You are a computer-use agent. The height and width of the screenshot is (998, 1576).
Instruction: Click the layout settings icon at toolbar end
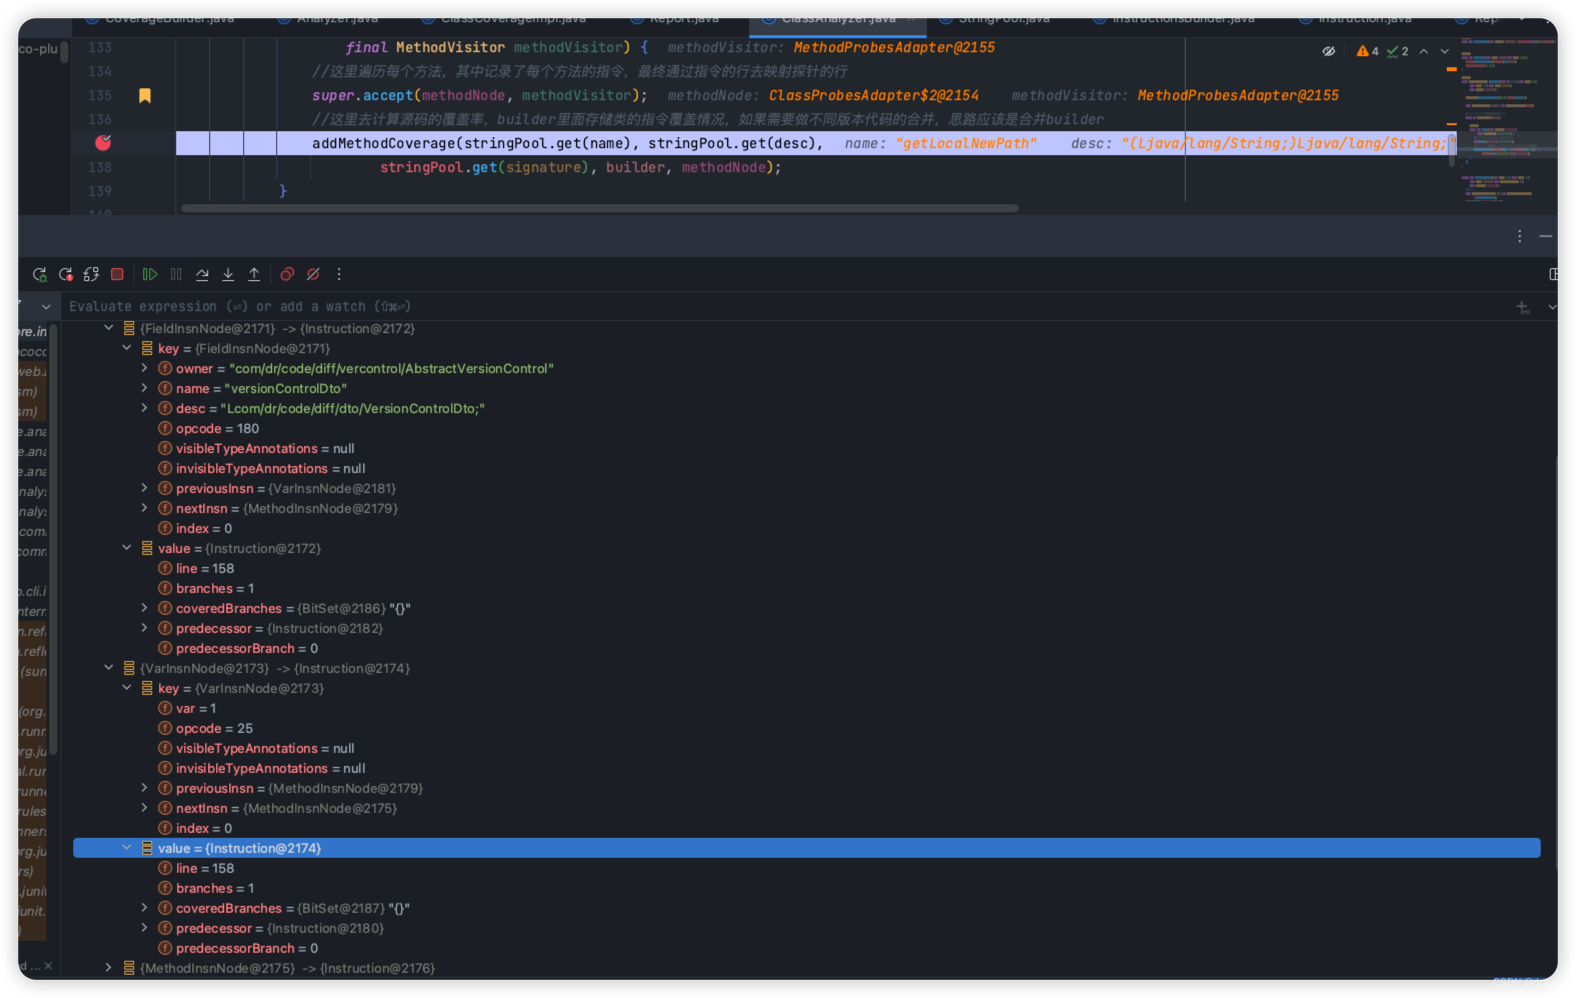point(1553,274)
